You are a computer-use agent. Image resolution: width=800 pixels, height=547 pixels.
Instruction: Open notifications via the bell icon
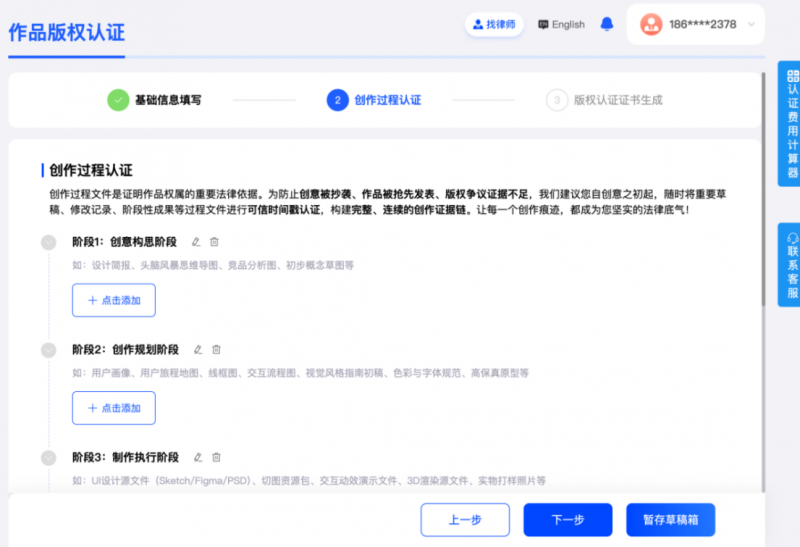click(607, 24)
